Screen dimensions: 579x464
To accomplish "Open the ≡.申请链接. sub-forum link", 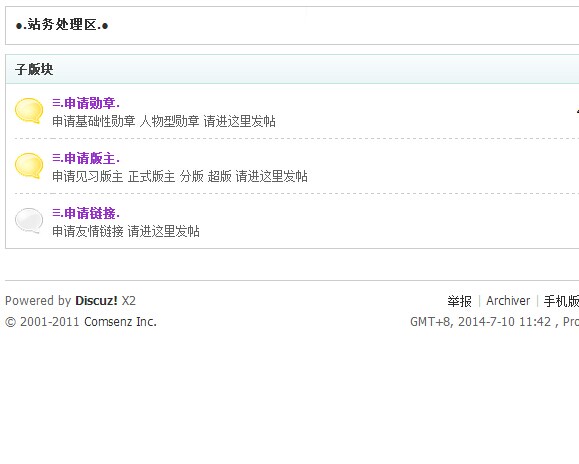I will coord(86,213).
